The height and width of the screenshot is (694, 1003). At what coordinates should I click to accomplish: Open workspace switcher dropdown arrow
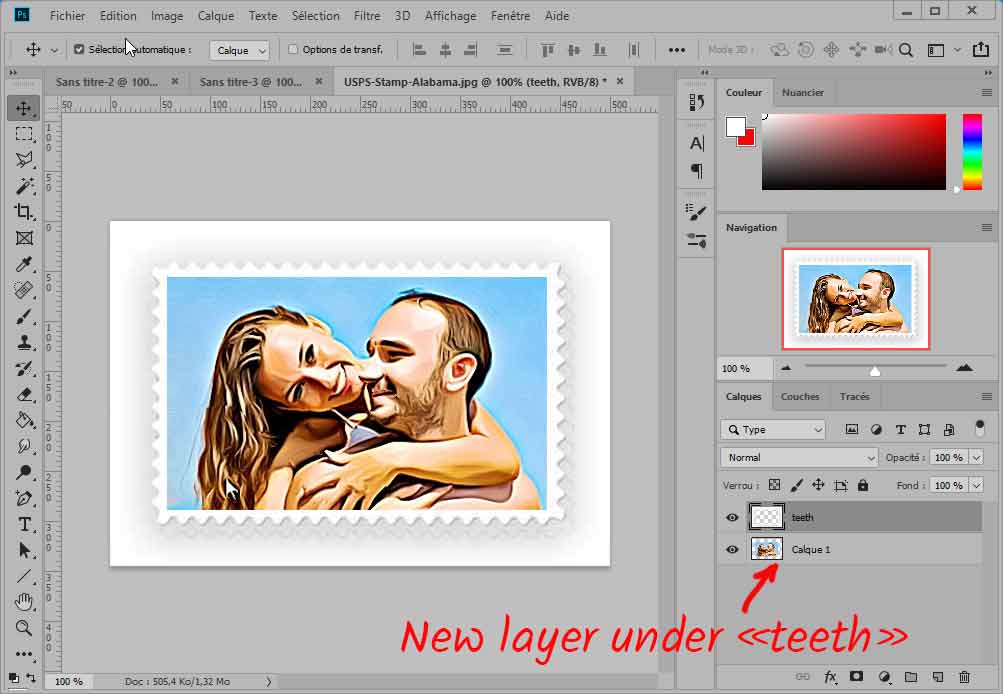[957, 49]
